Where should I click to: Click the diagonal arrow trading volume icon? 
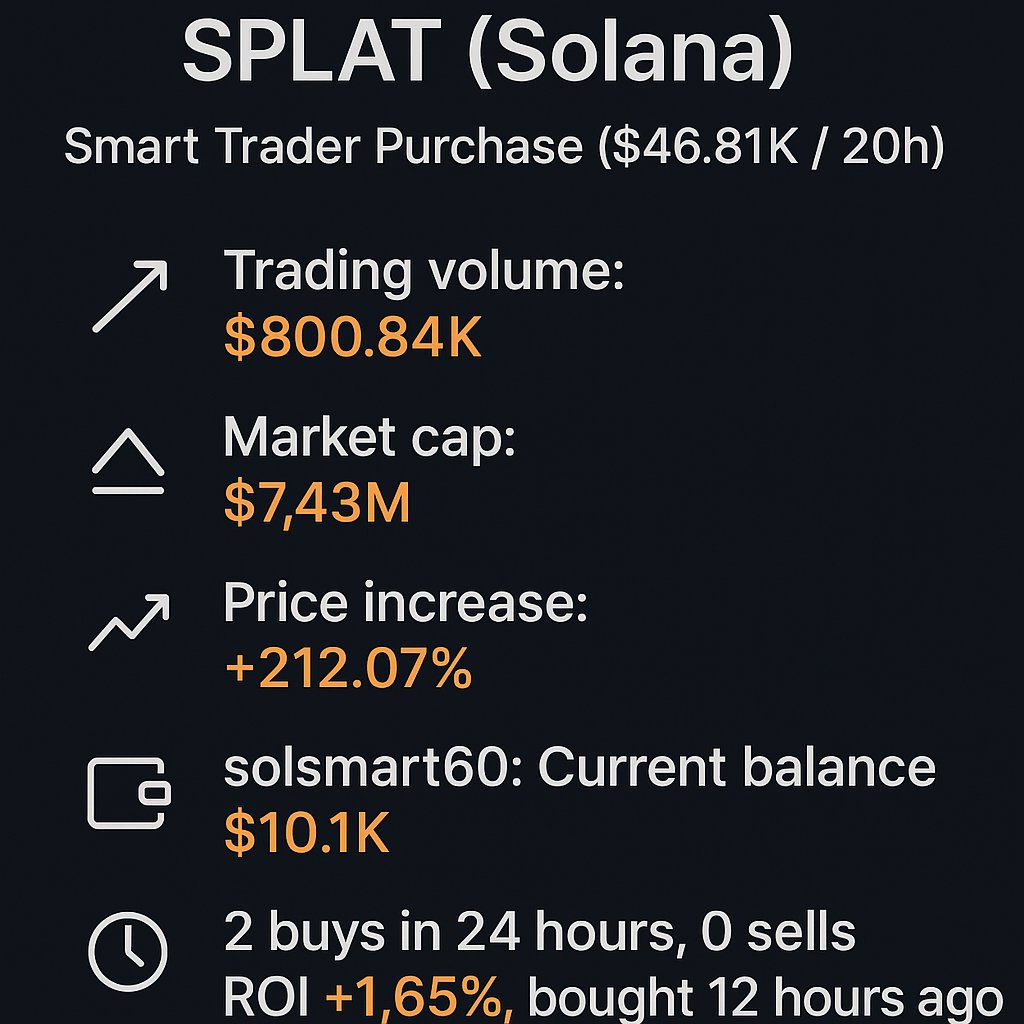pos(130,296)
